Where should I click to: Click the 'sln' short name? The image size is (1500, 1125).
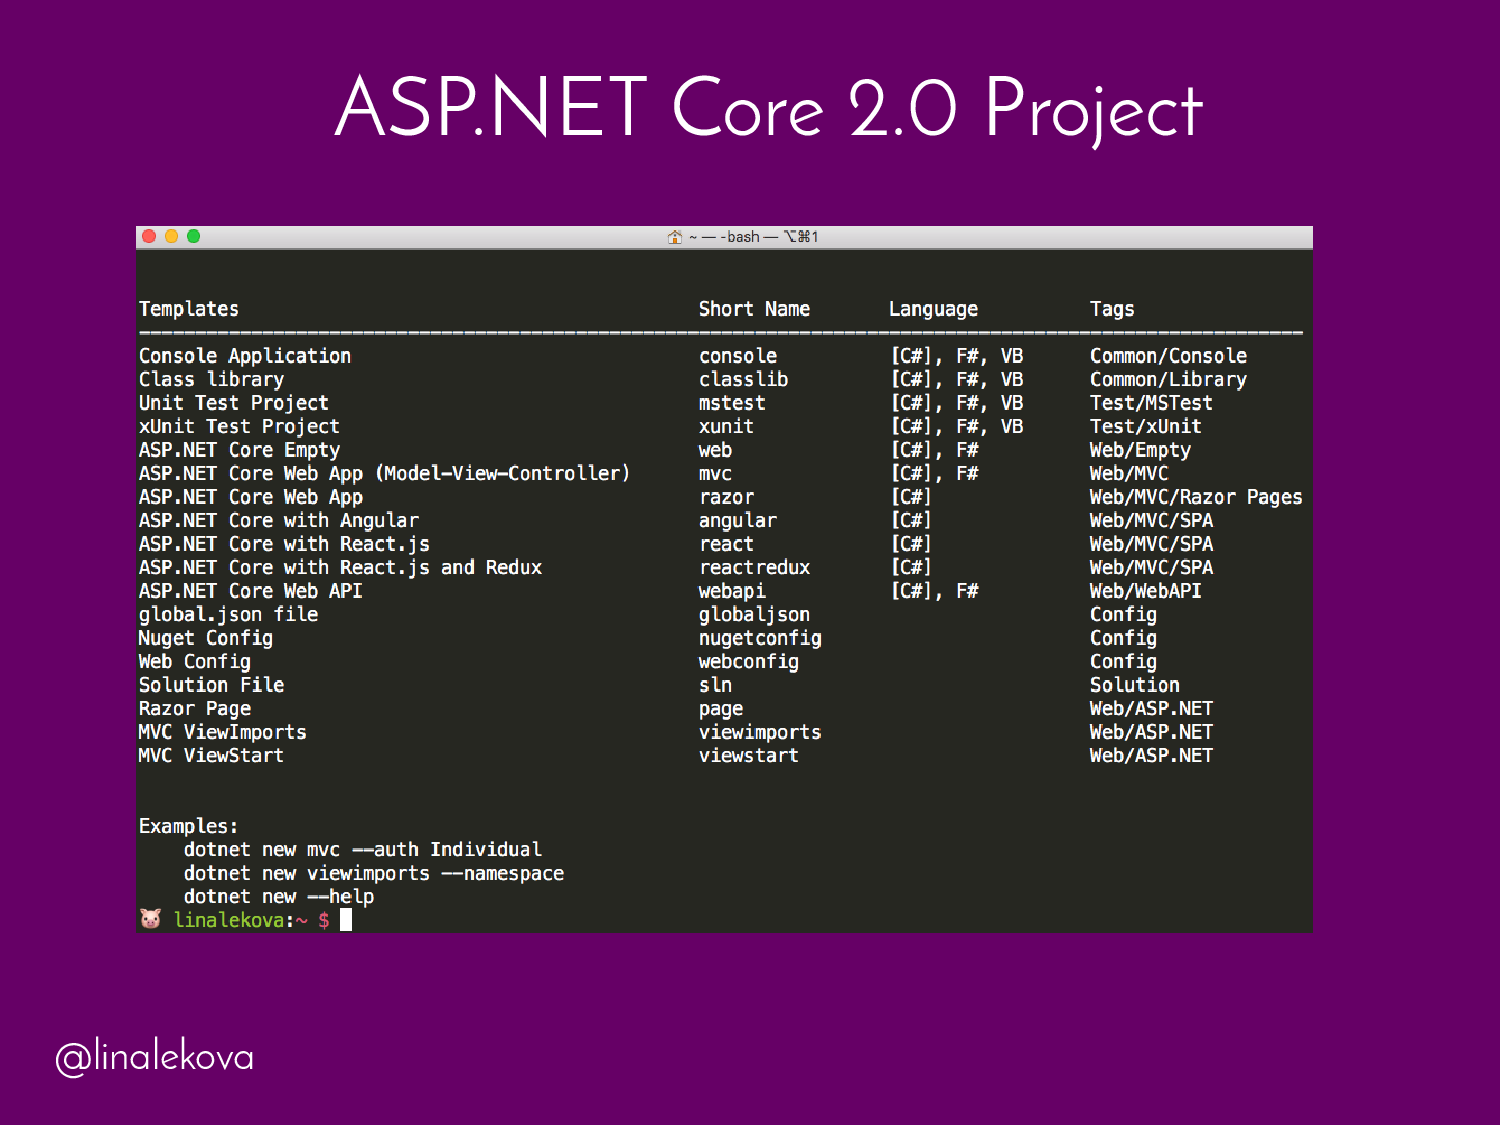715,685
